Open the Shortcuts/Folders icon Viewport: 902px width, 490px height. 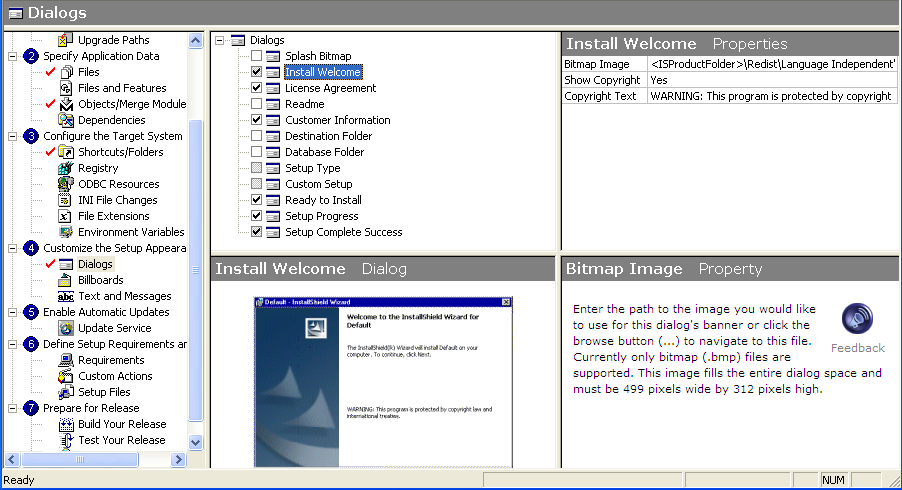pos(66,152)
